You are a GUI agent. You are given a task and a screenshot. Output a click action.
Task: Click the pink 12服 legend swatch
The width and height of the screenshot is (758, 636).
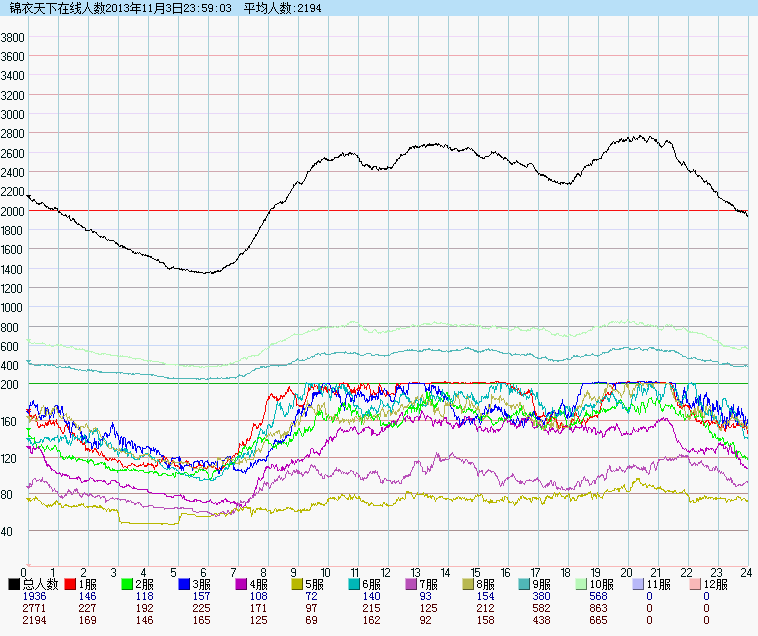696,583
